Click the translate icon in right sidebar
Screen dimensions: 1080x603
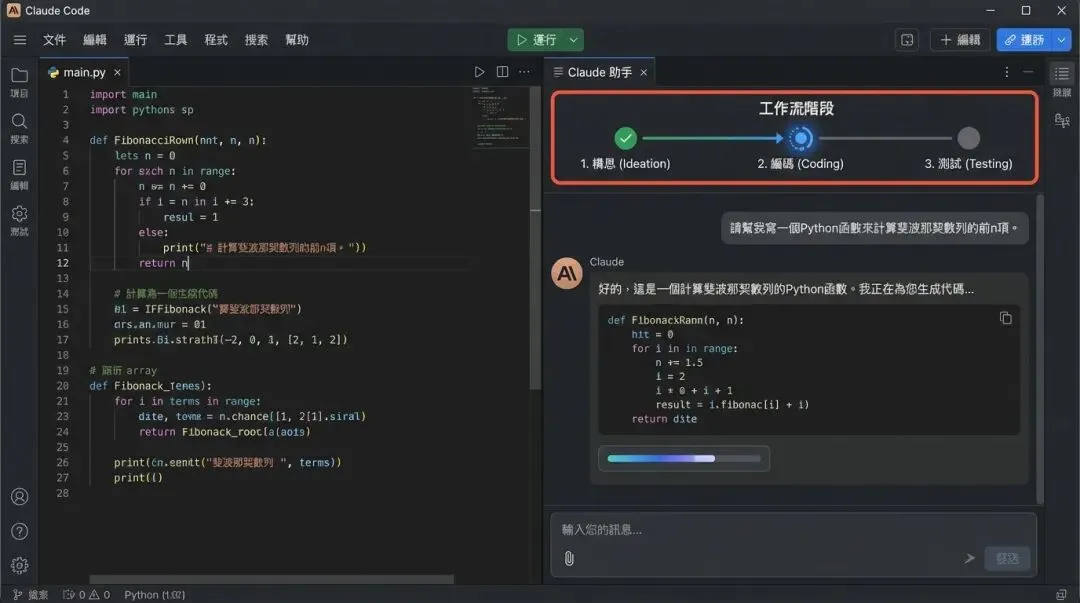(x=1061, y=121)
